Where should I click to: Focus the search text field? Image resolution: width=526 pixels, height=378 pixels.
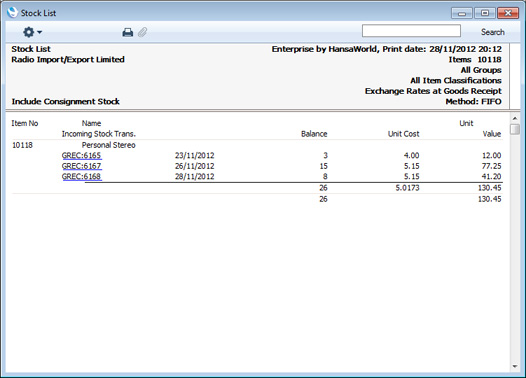(411, 31)
